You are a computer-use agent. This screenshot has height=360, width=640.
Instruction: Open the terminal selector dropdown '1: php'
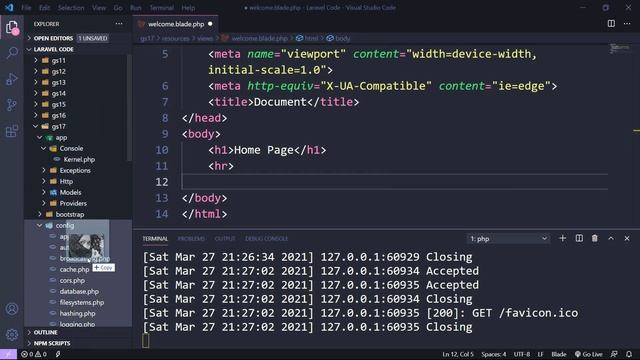click(508, 238)
